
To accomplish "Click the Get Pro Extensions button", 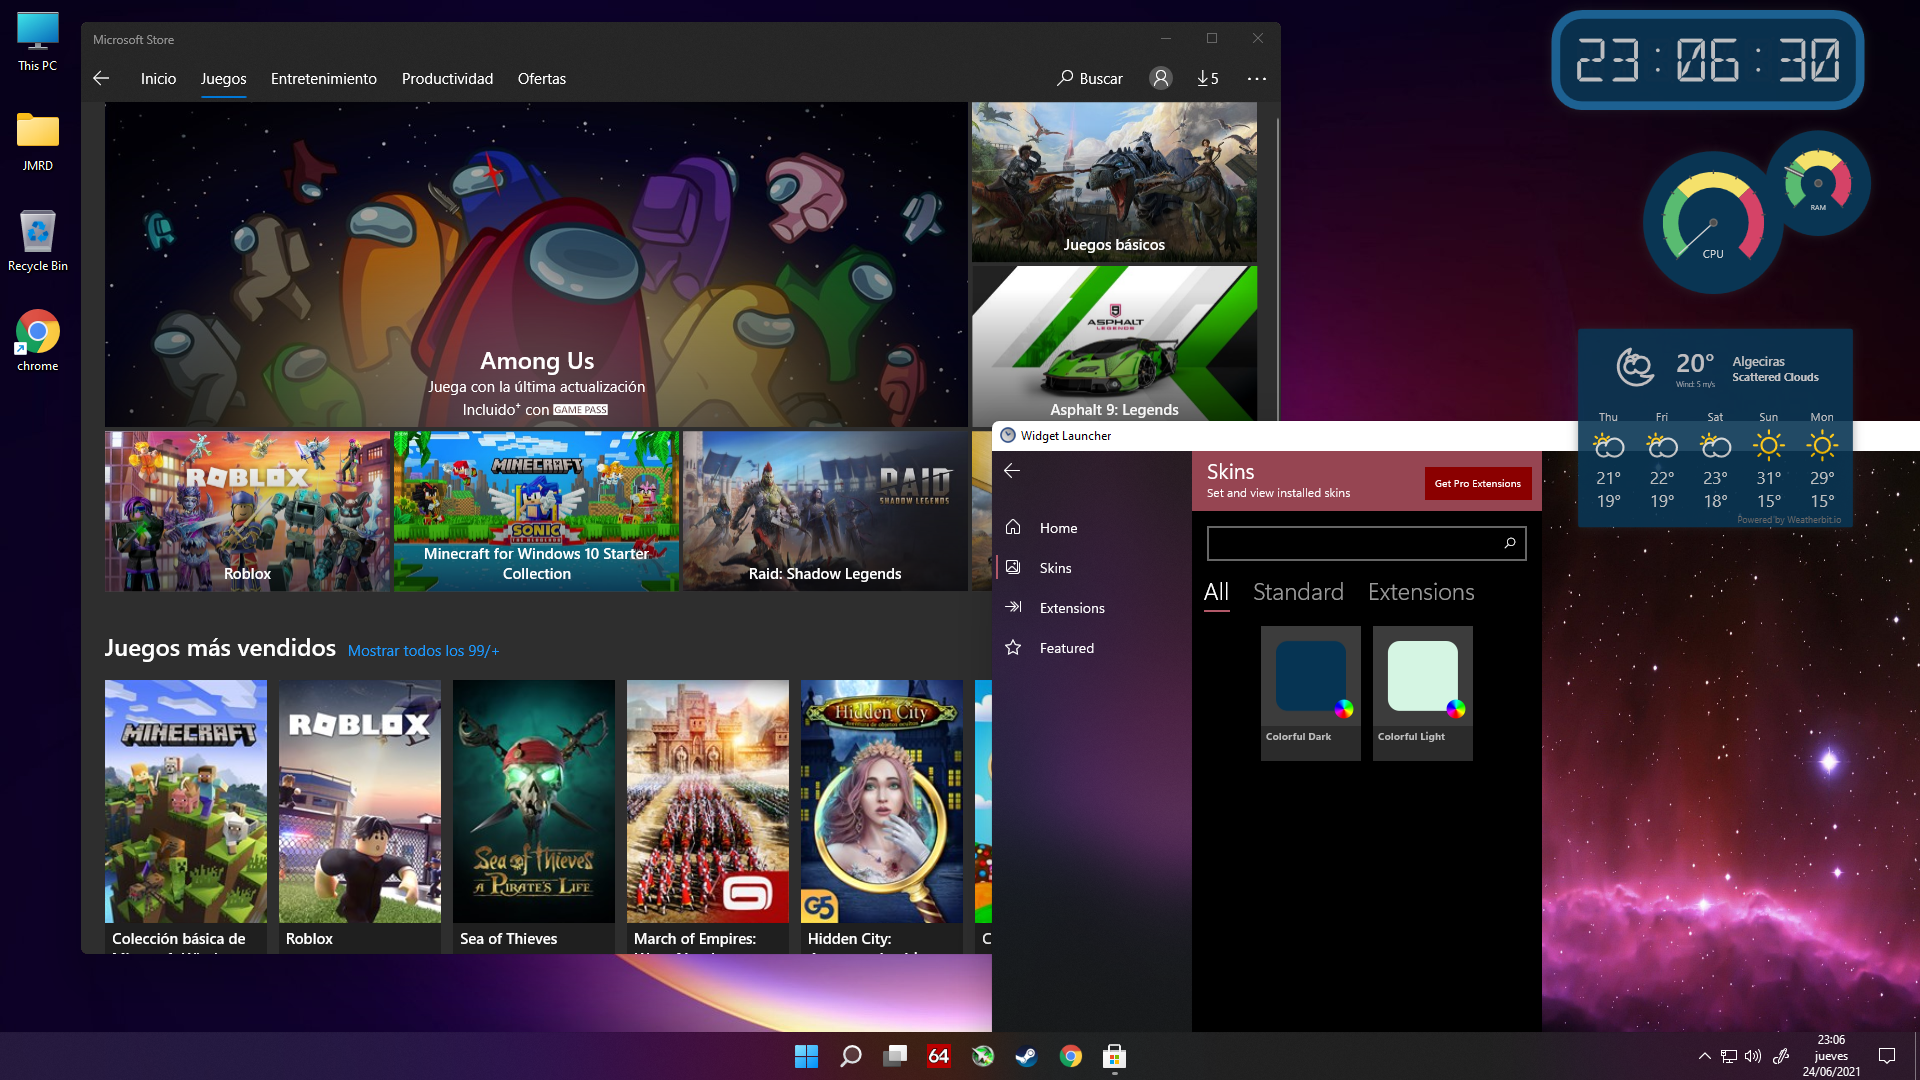I will tap(1477, 483).
